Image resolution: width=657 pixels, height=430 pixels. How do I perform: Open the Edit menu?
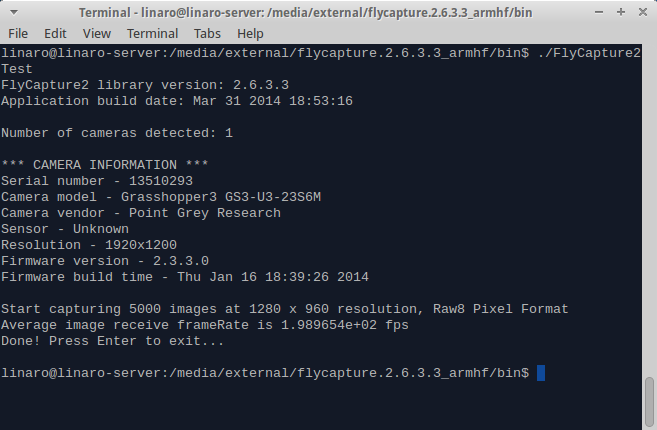pyautogui.click(x=55, y=34)
